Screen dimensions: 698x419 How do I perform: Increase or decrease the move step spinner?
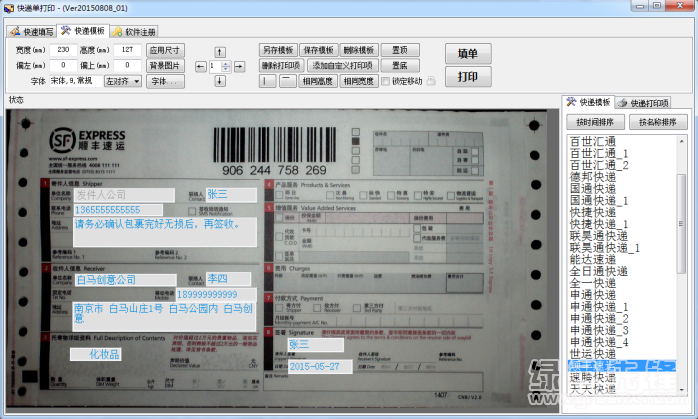tap(226, 67)
